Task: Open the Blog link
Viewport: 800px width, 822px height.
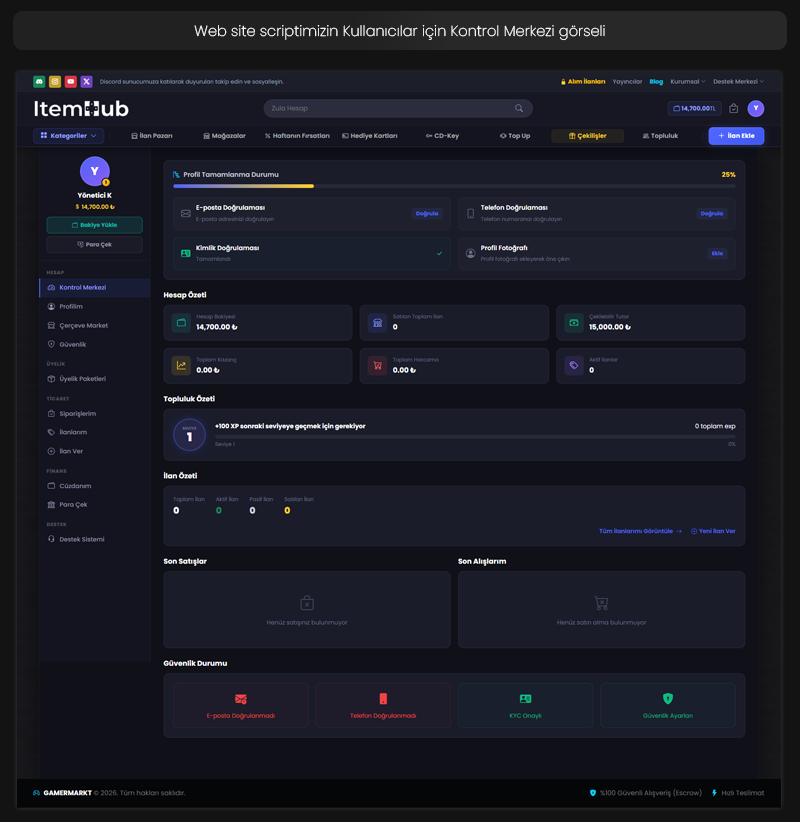Action: pos(656,81)
